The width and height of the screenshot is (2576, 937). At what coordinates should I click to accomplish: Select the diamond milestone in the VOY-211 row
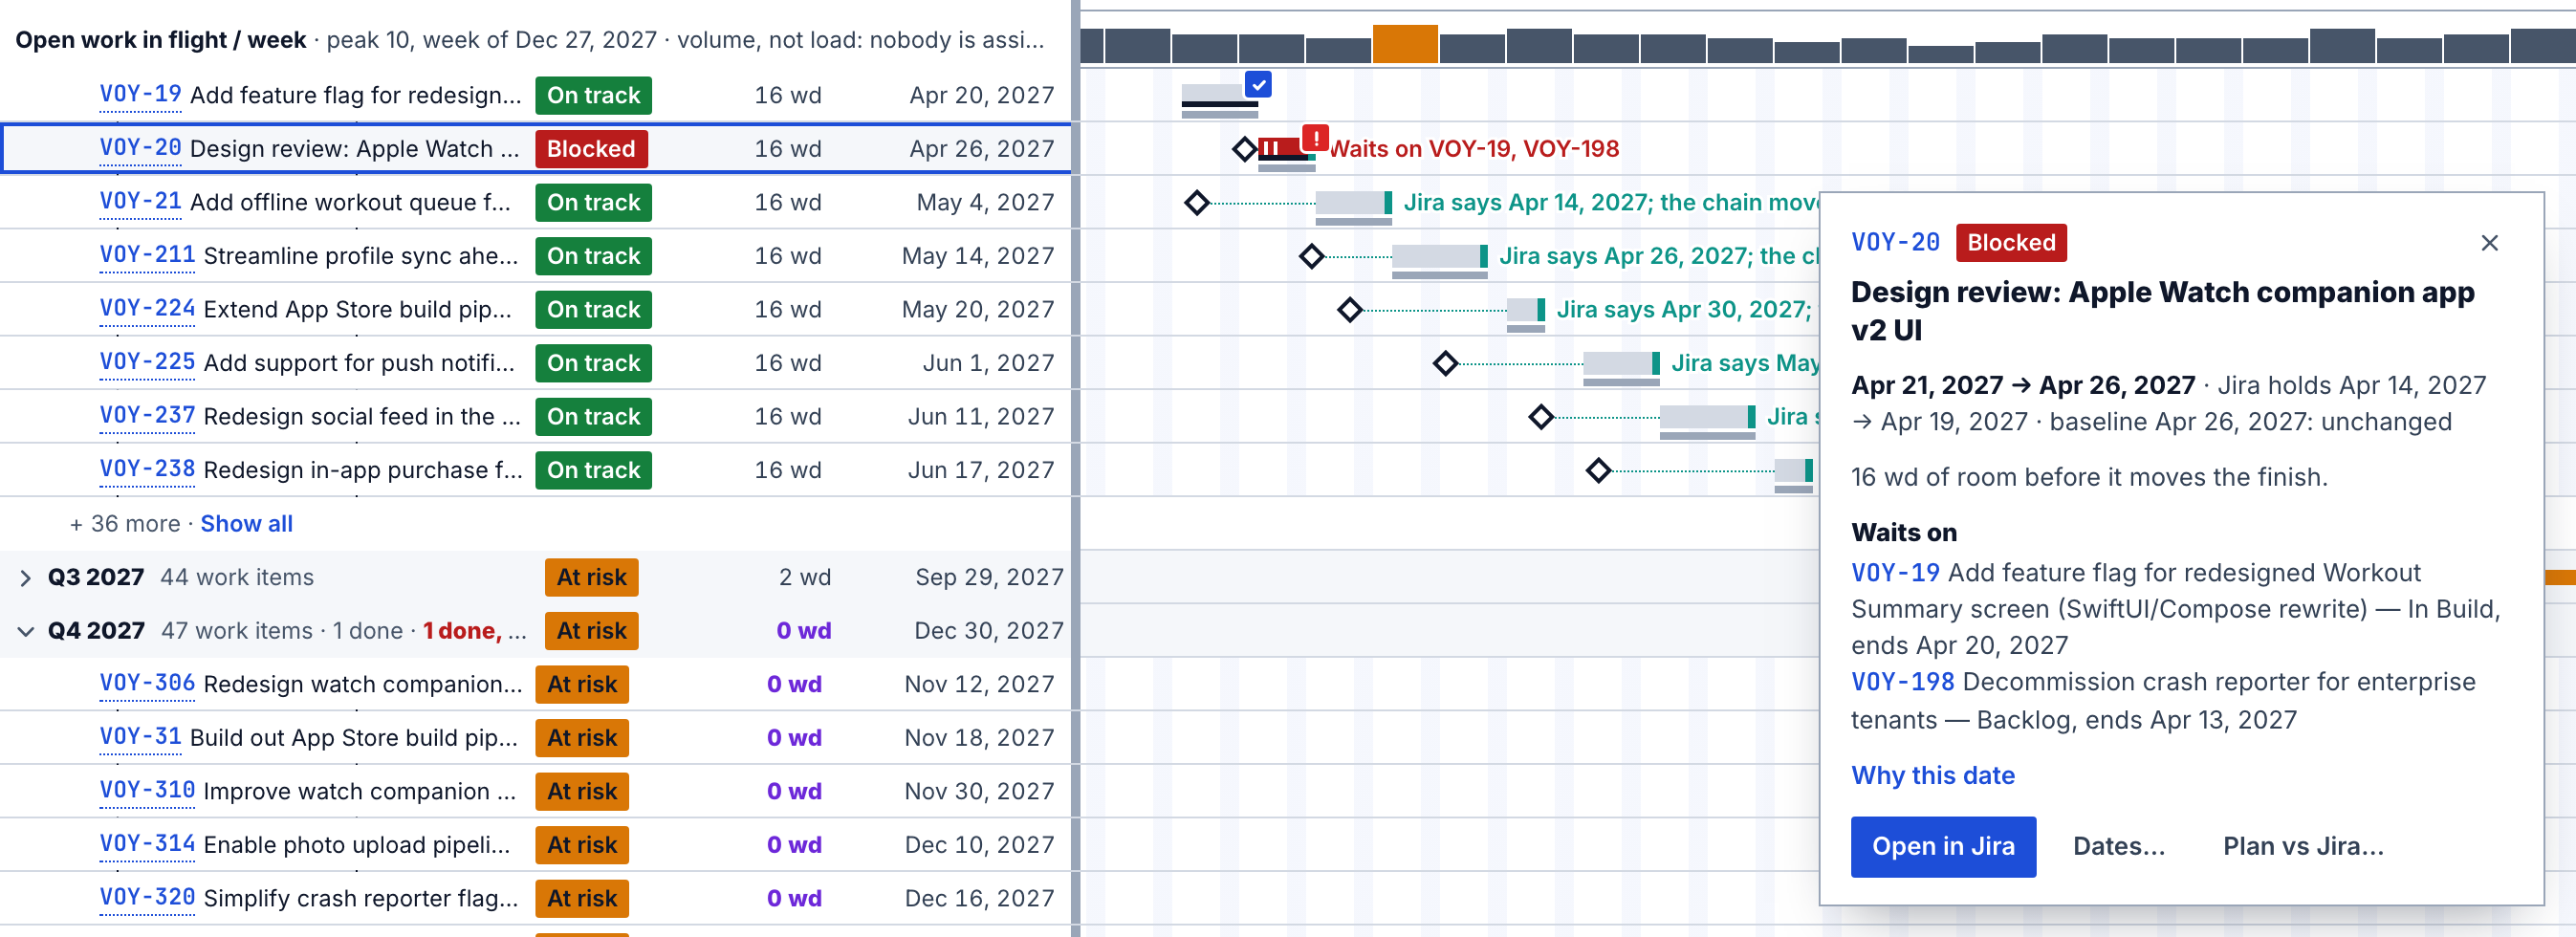tap(1311, 256)
